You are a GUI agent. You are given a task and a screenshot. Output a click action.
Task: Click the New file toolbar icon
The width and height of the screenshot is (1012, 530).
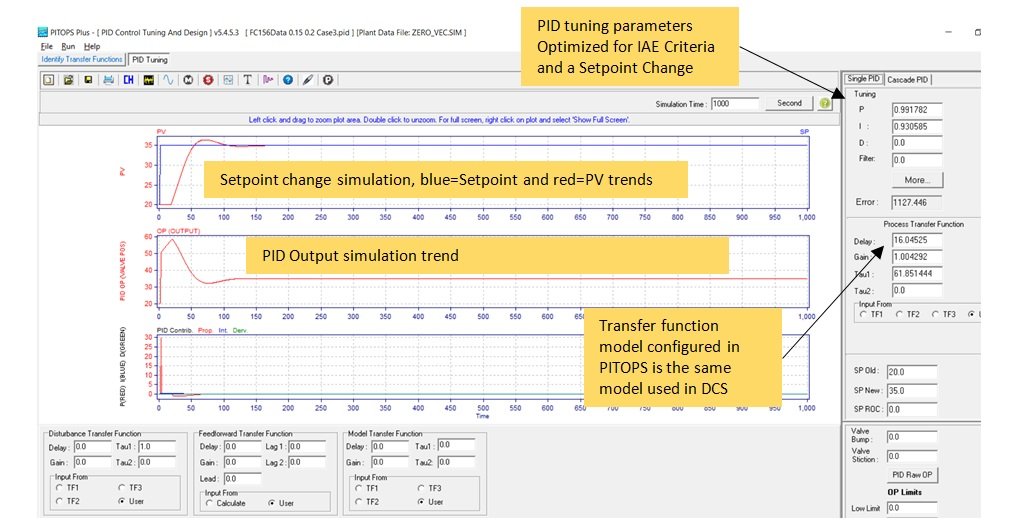tap(48, 79)
